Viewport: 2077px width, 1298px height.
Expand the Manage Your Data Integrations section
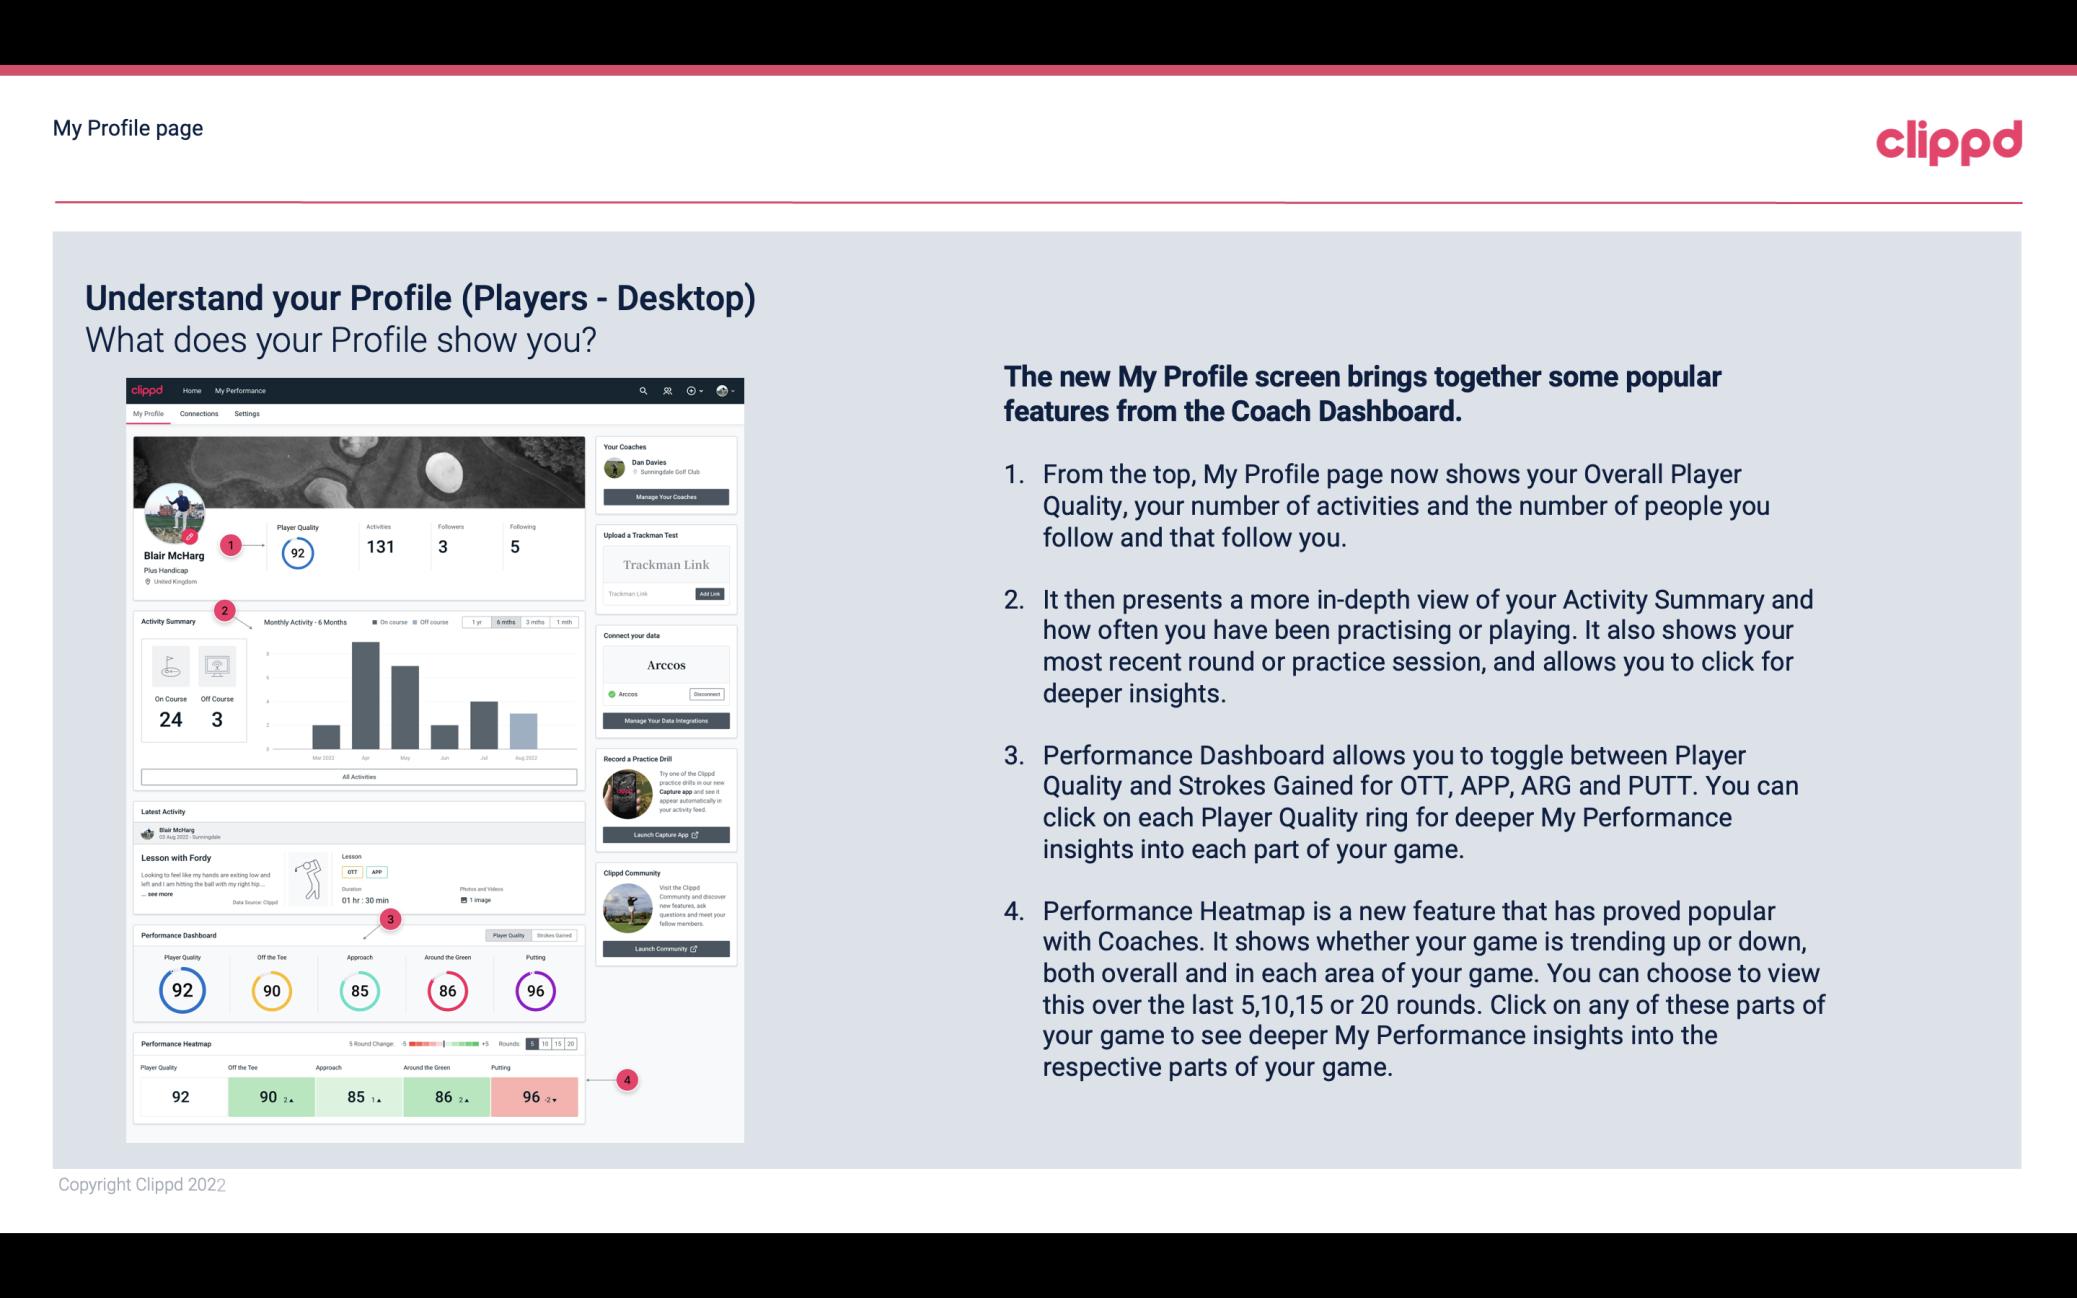coord(664,721)
